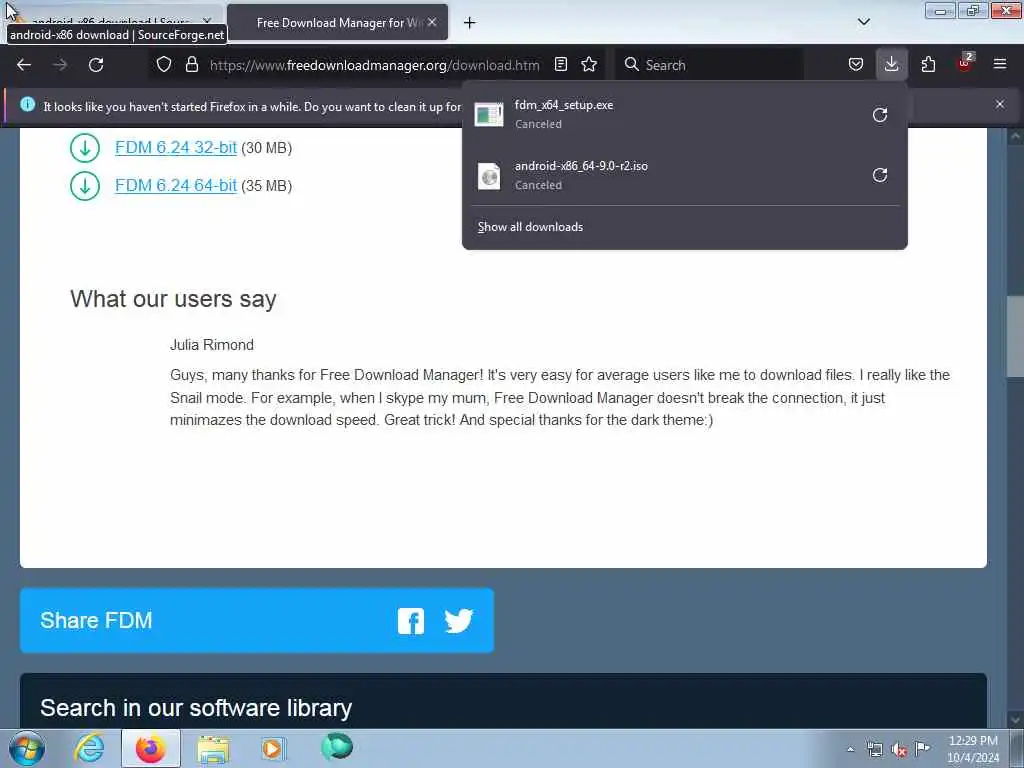Open the Pocket save icon

856,65
